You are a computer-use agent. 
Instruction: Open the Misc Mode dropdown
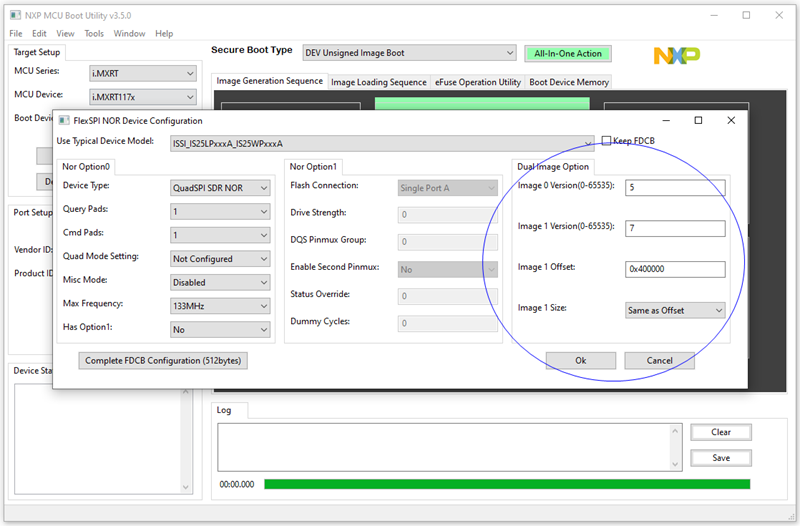click(x=220, y=282)
